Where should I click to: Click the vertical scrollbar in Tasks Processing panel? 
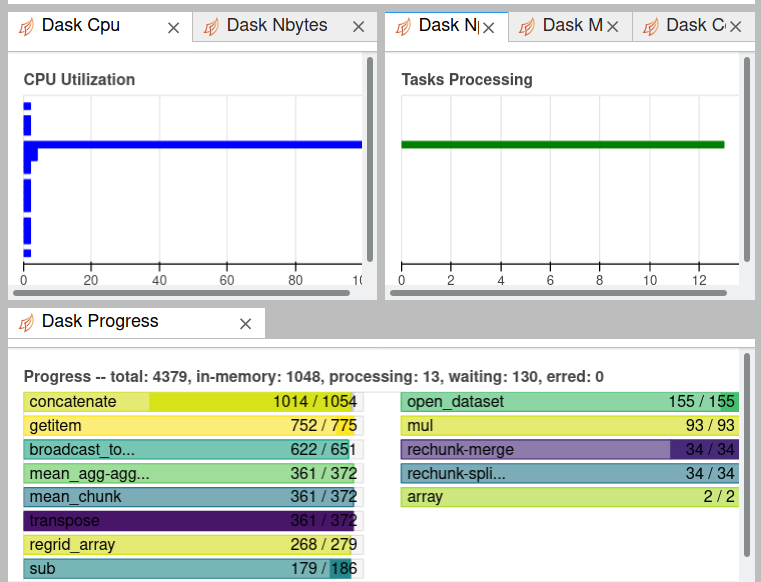747,160
